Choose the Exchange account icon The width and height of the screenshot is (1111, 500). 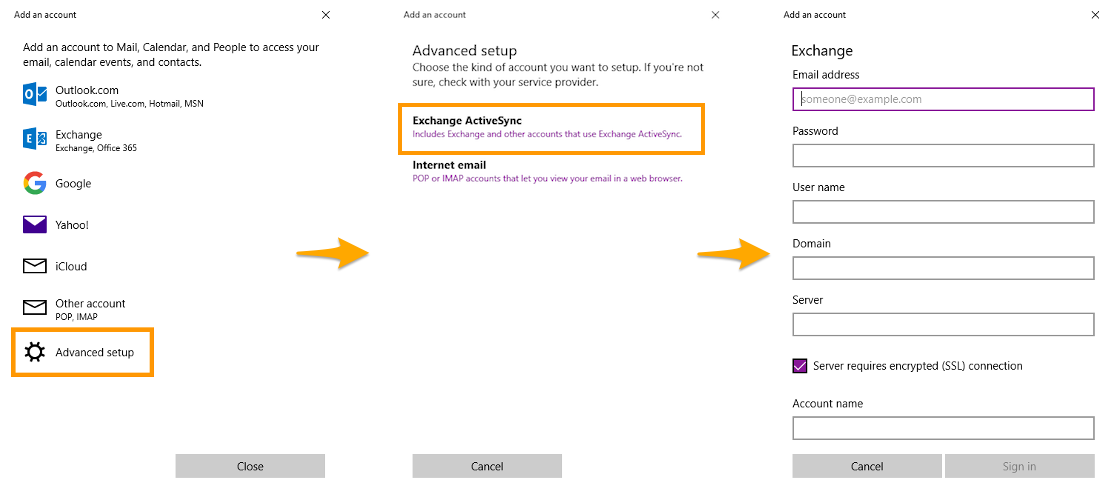35,140
